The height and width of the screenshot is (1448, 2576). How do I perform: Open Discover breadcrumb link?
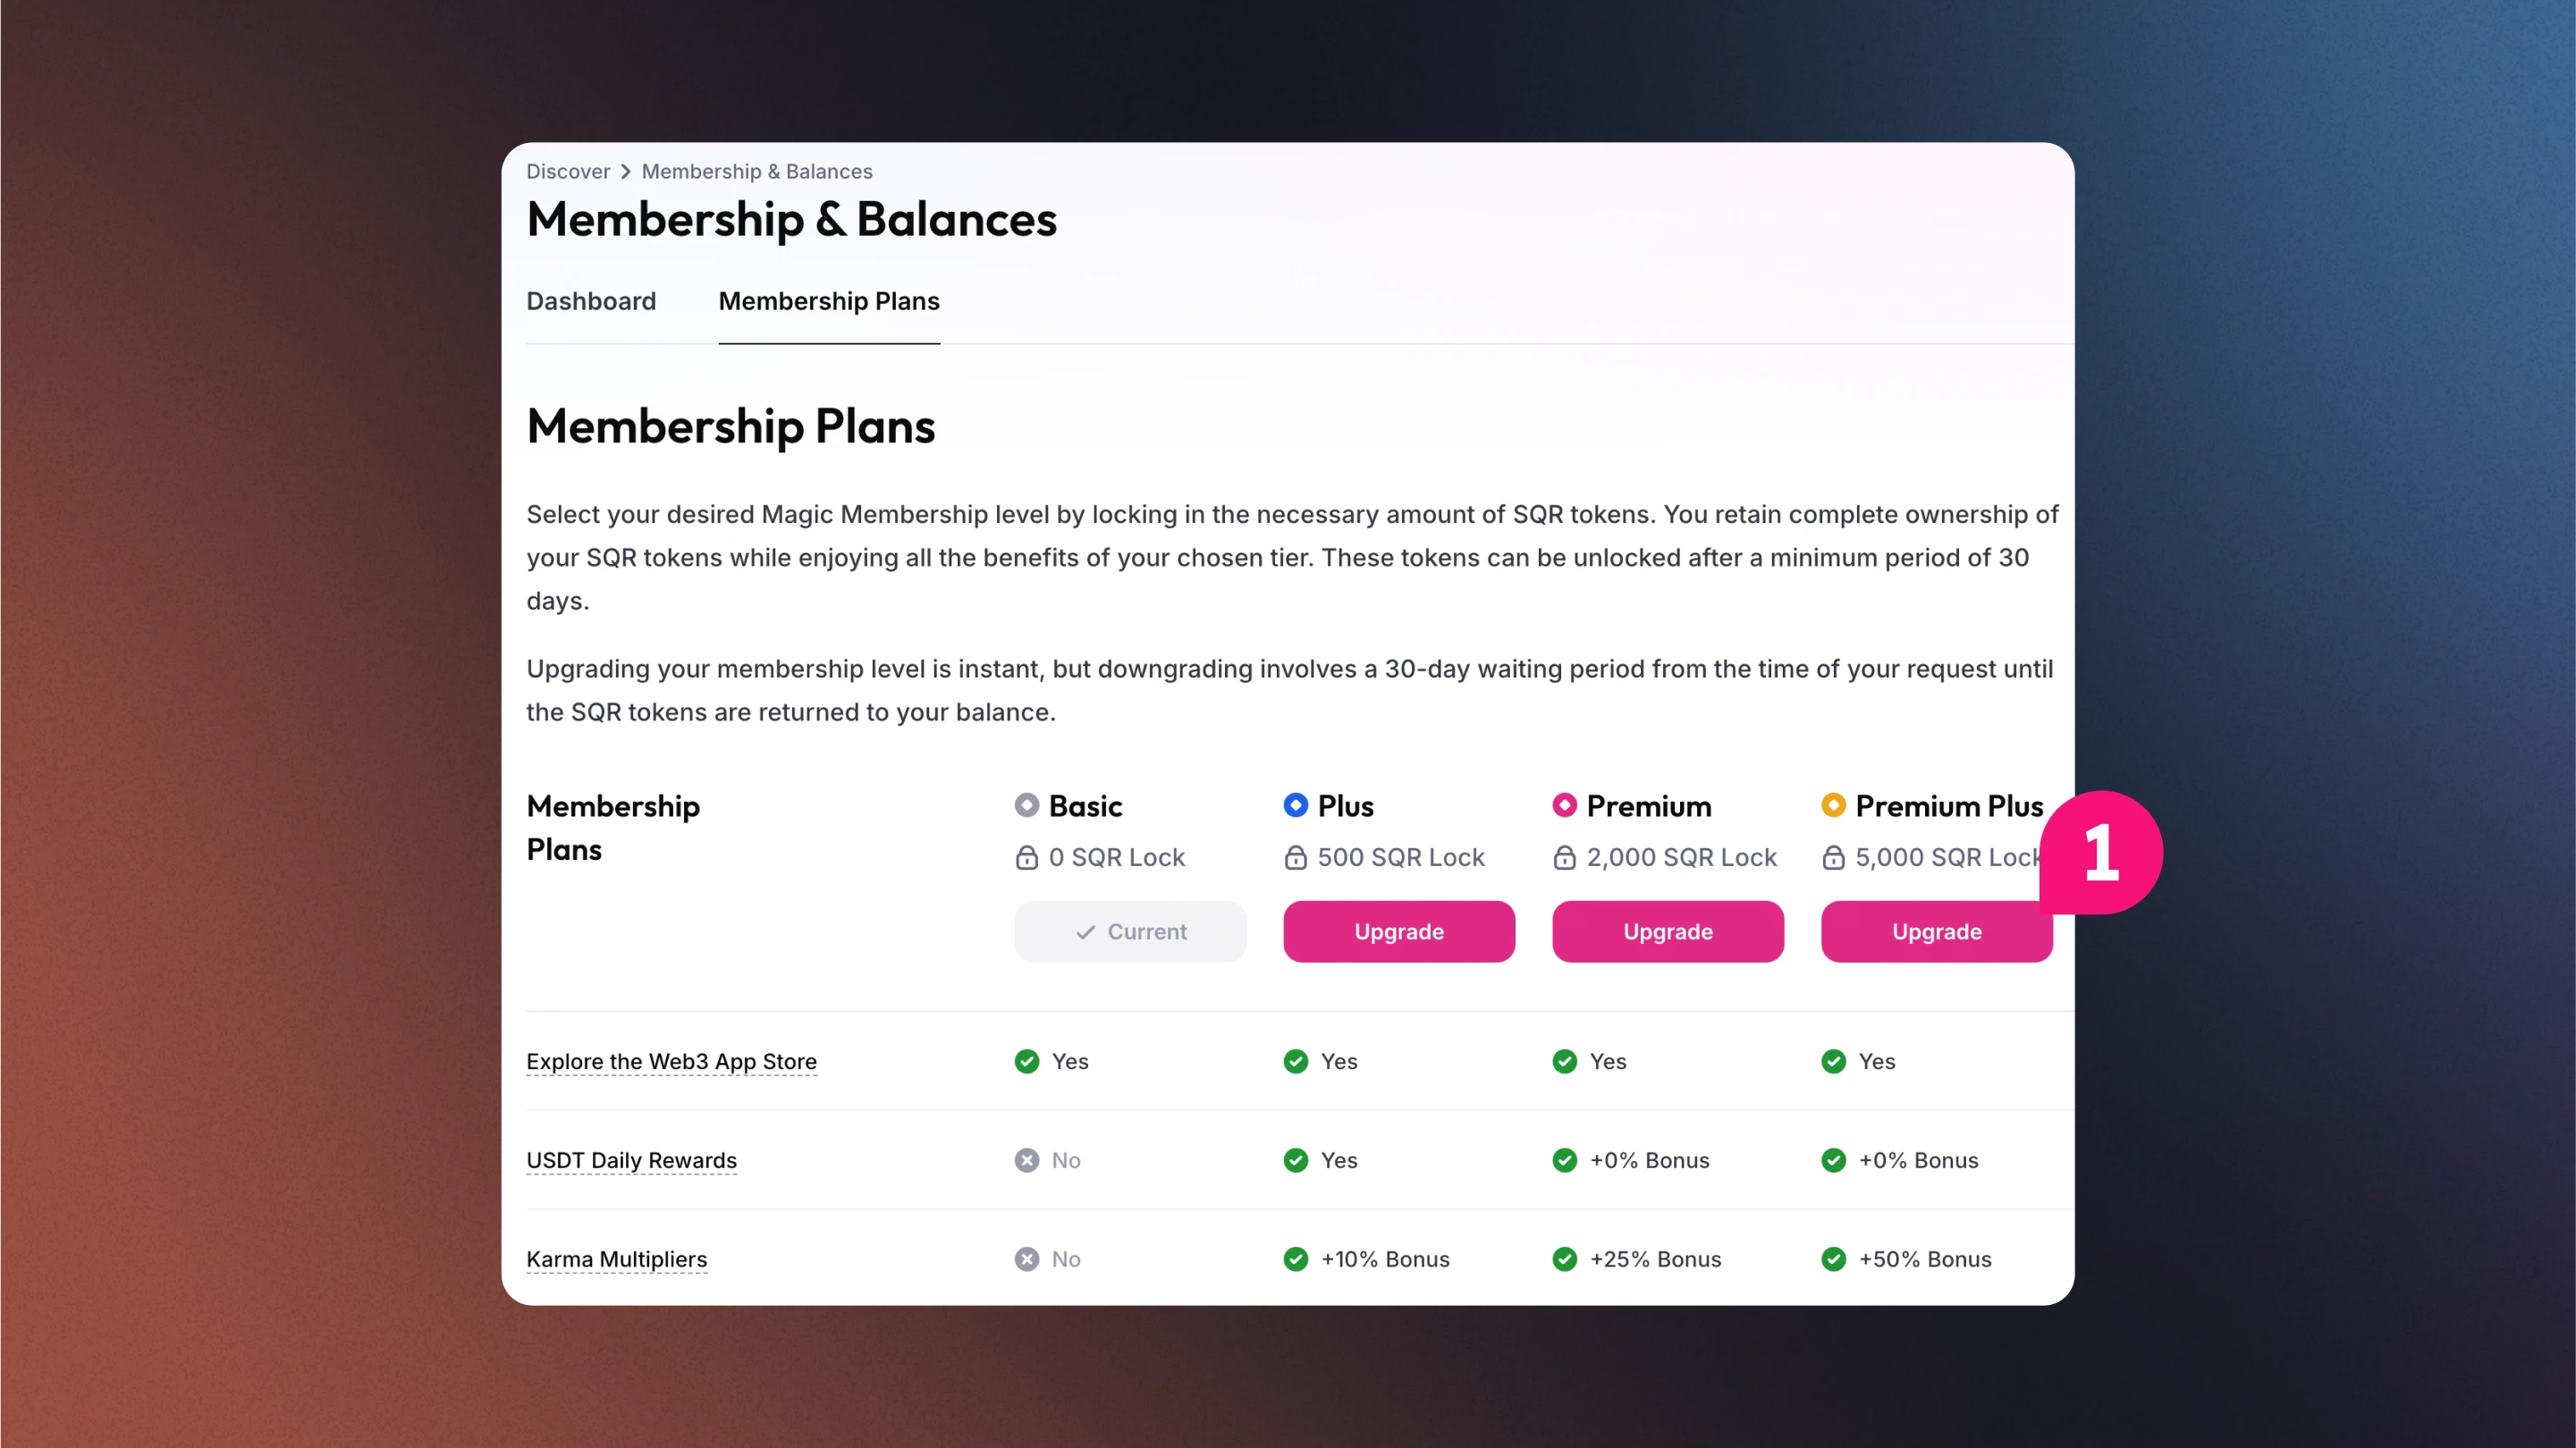pos(567,172)
